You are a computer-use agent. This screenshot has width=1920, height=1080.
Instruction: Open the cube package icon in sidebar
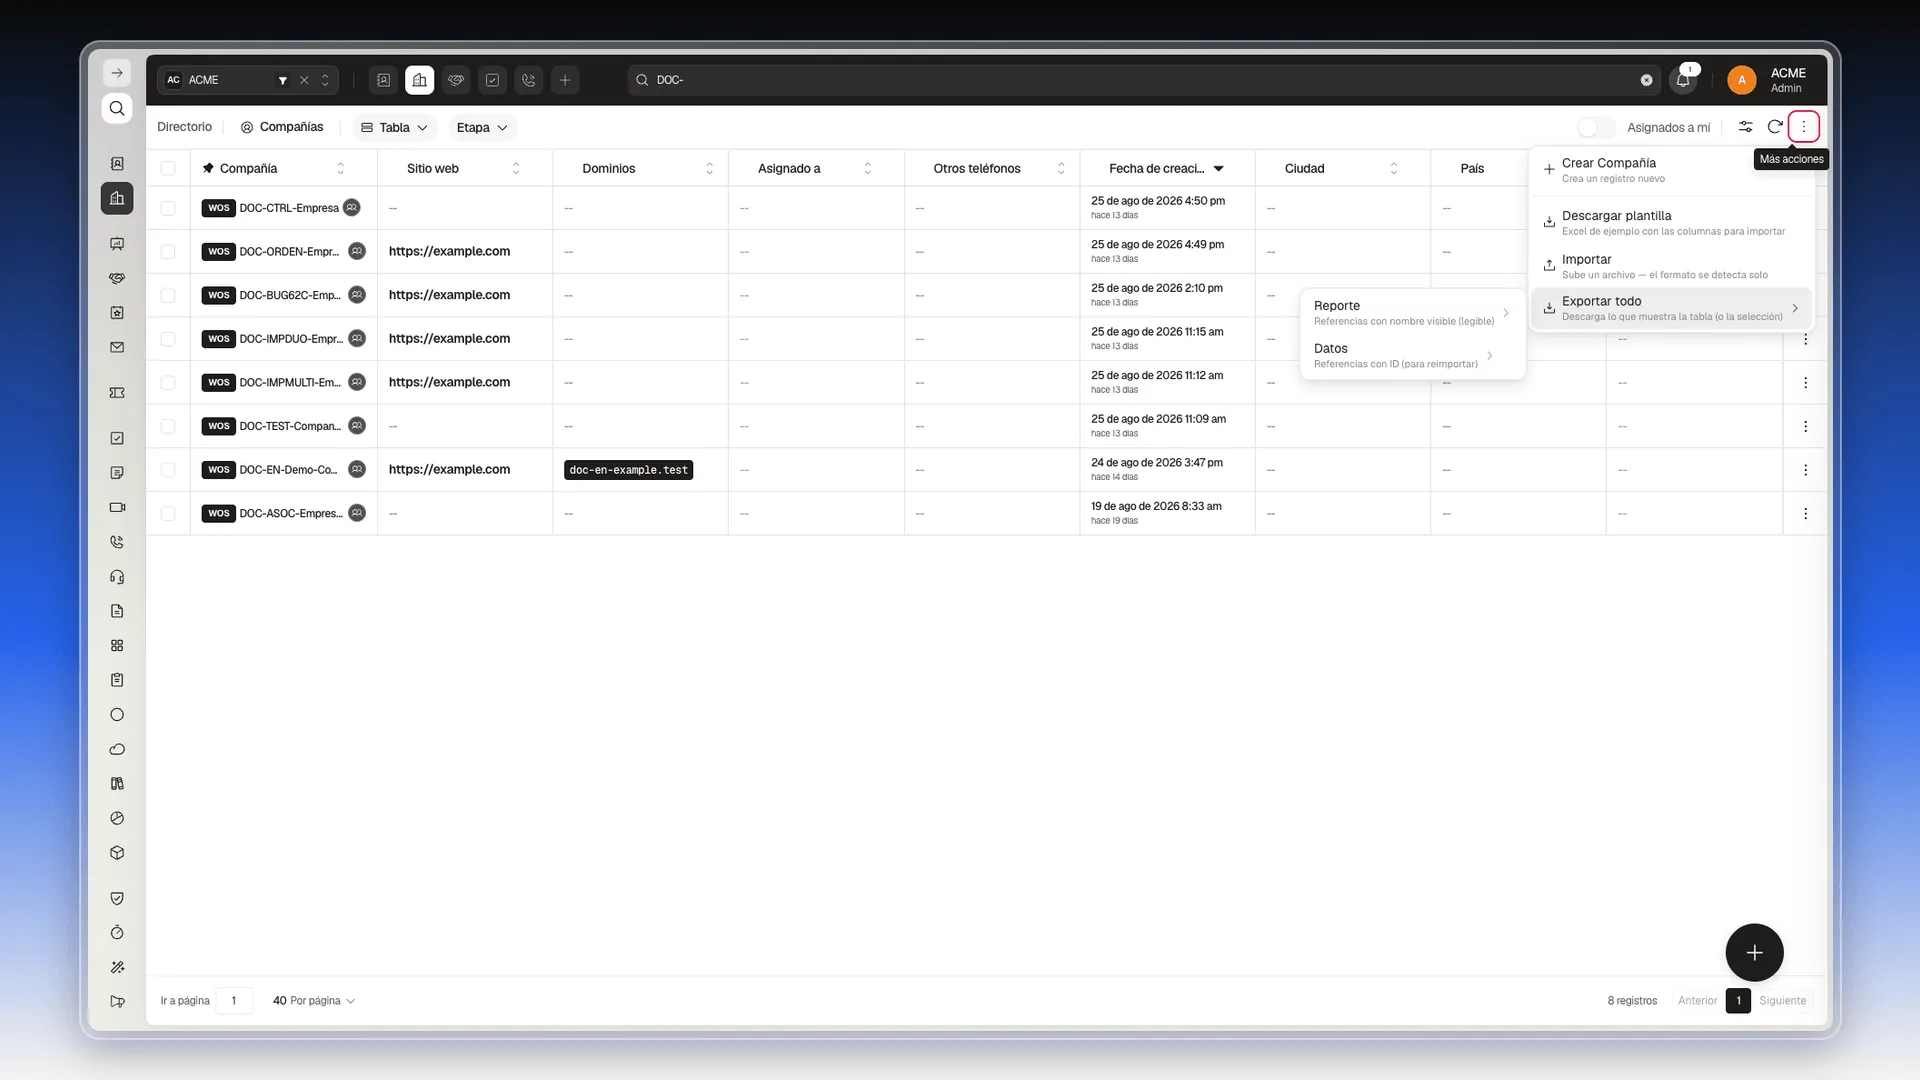[x=117, y=853]
